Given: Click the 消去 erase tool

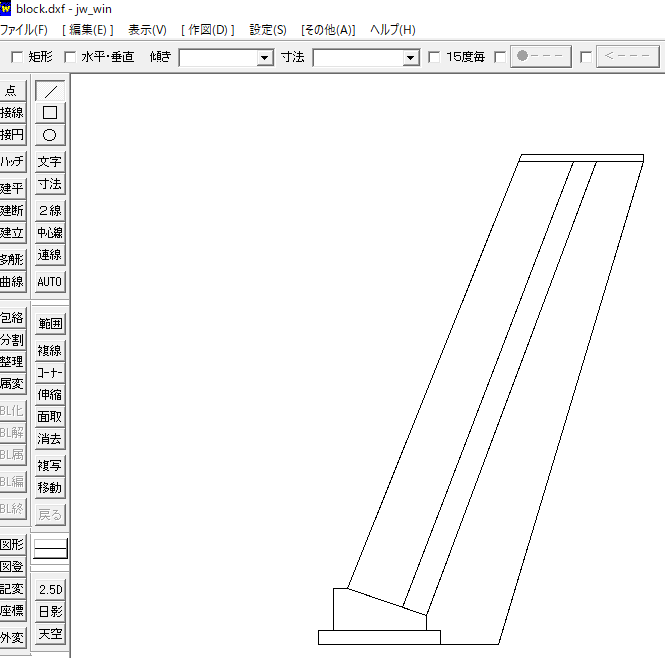Looking at the screenshot, I should [49, 439].
